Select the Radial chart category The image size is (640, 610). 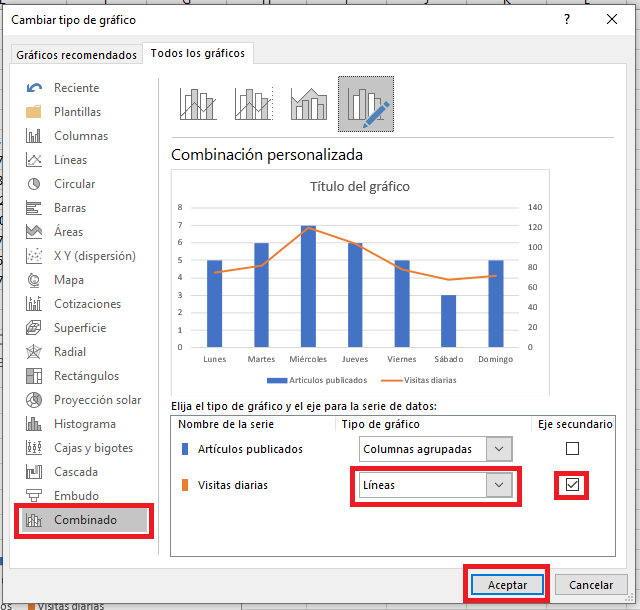click(x=69, y=352)
